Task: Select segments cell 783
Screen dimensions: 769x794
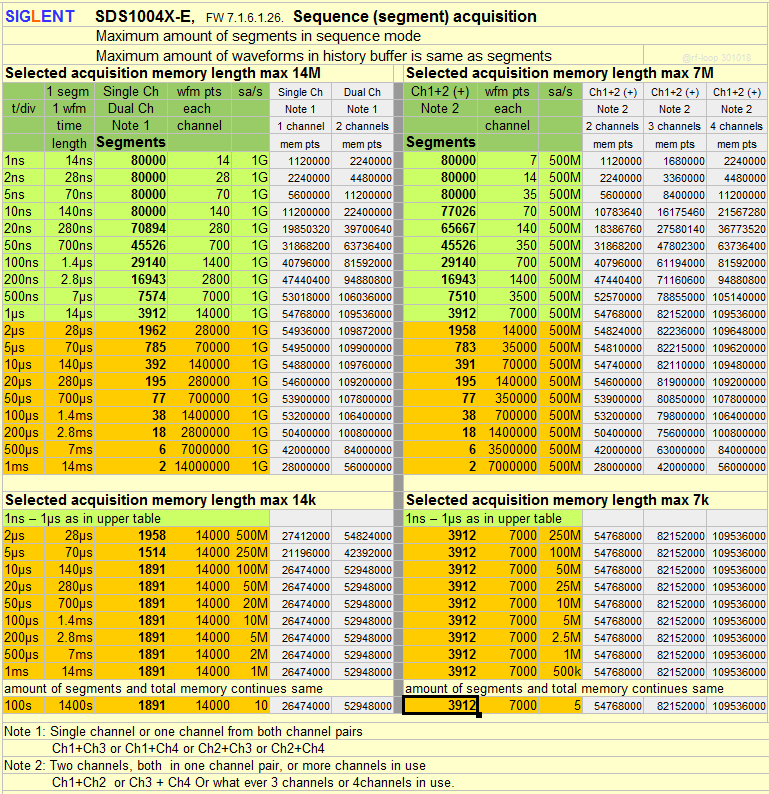Action: pos(440,347)
